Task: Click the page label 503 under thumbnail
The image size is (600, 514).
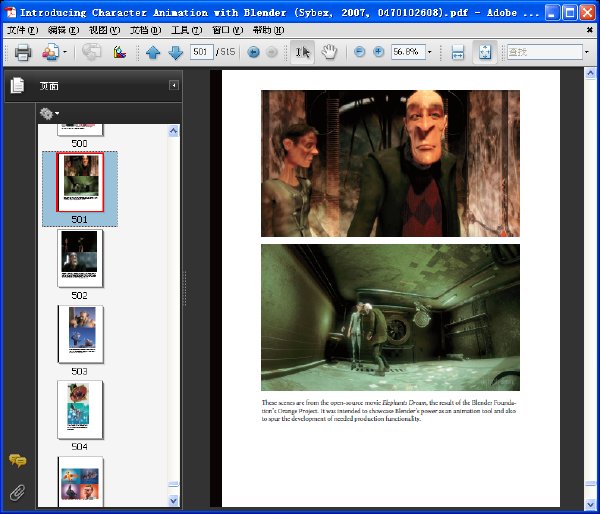Action: (80, 371)
